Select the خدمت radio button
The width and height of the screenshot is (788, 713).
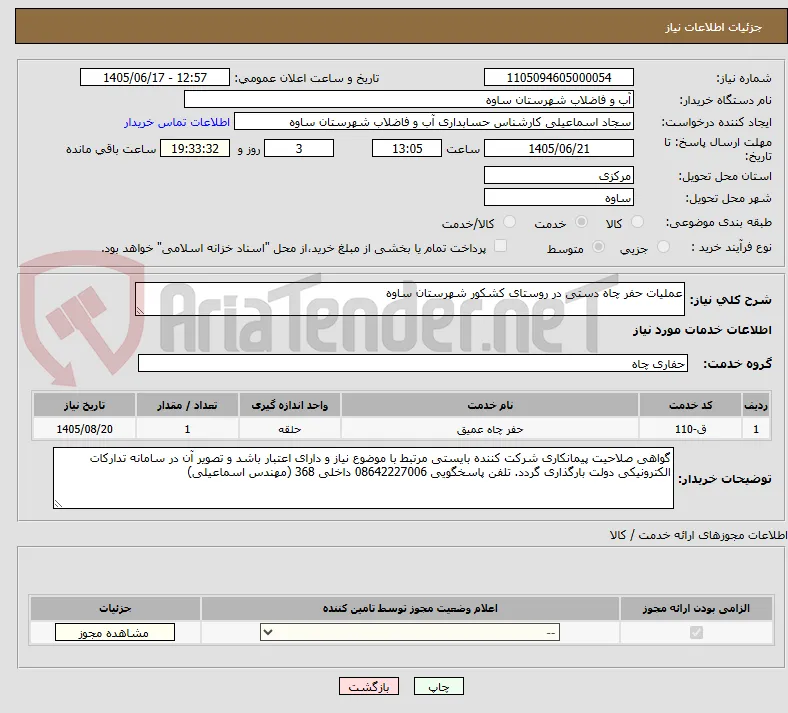tap(581, 222)
